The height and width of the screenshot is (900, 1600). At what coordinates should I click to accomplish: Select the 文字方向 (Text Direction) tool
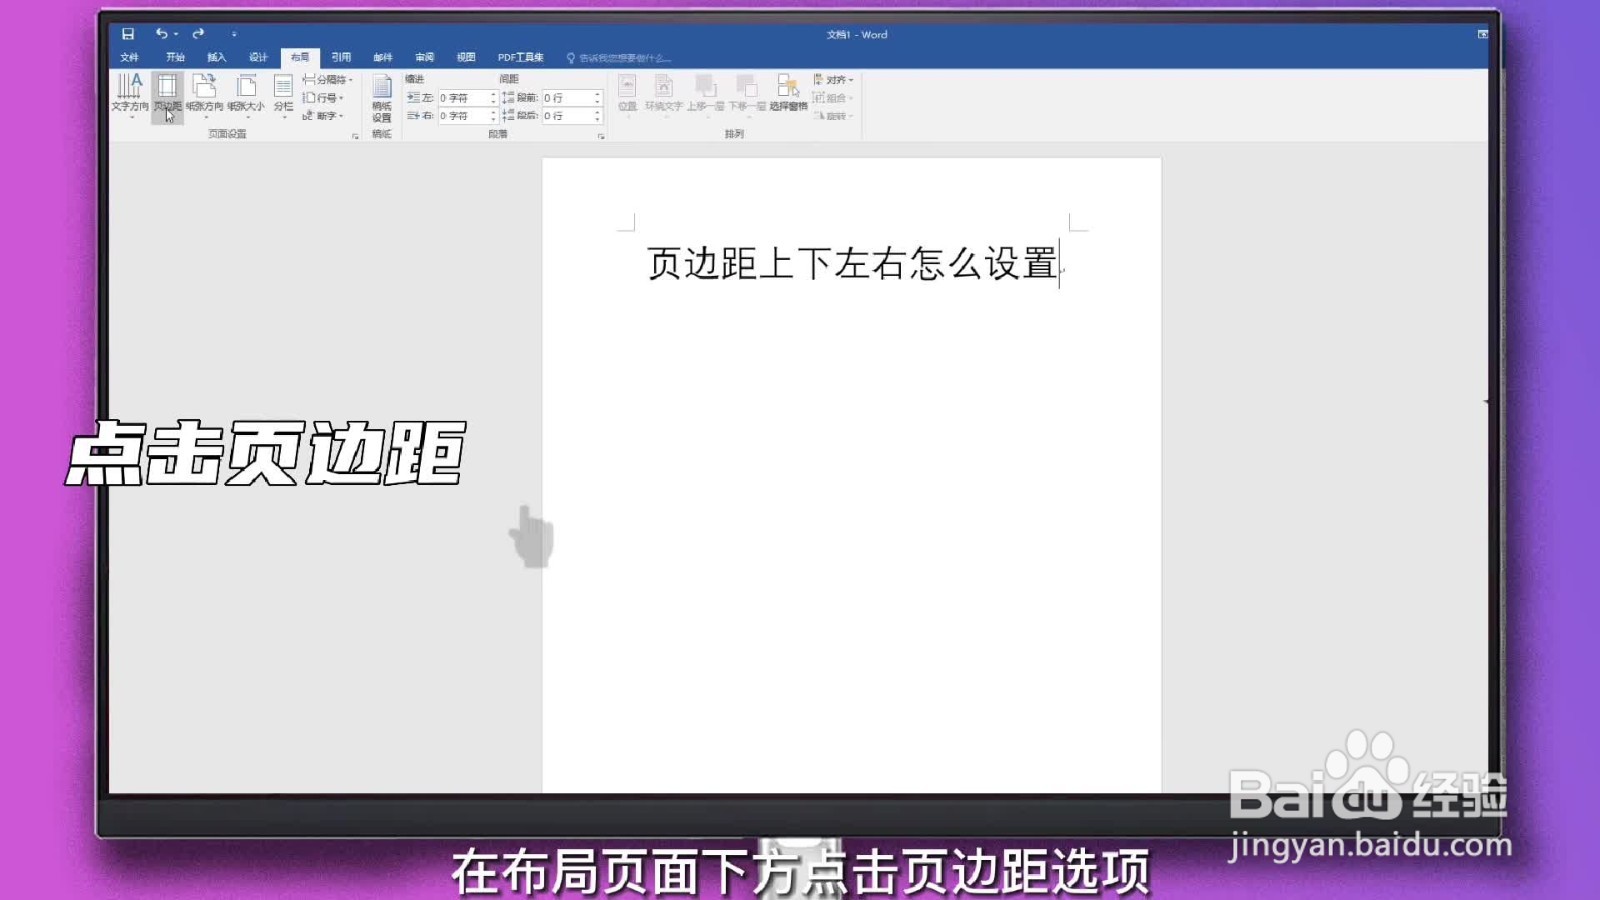pos(131,95)
